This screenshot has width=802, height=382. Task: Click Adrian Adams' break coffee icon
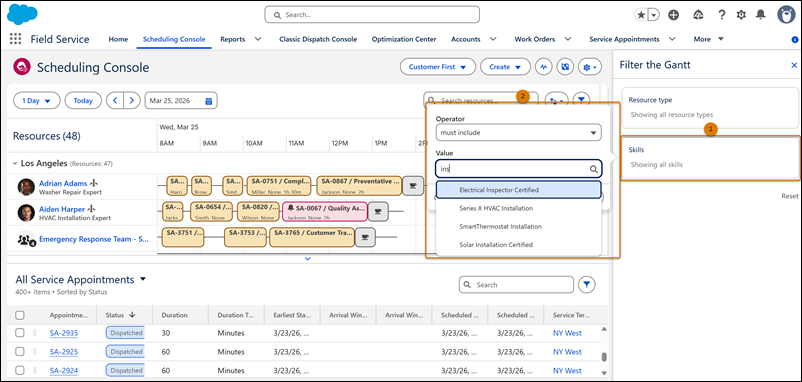412,186
